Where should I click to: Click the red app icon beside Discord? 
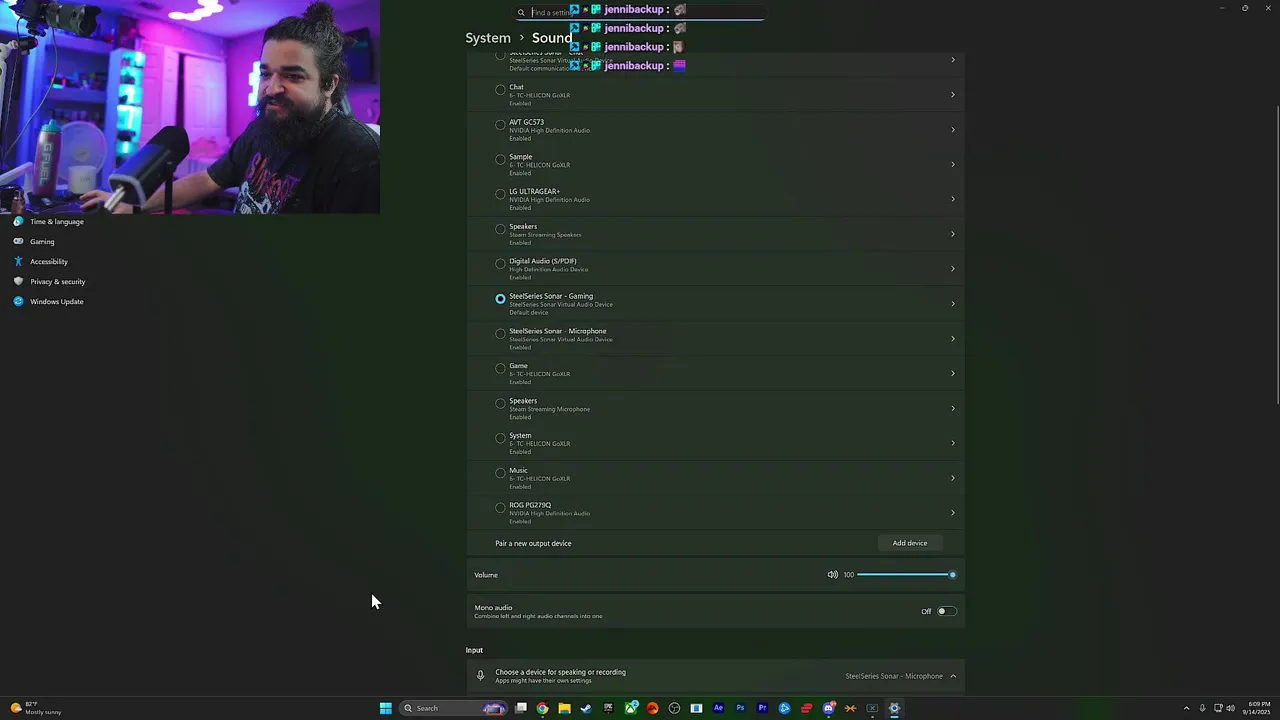click(806, 708)
